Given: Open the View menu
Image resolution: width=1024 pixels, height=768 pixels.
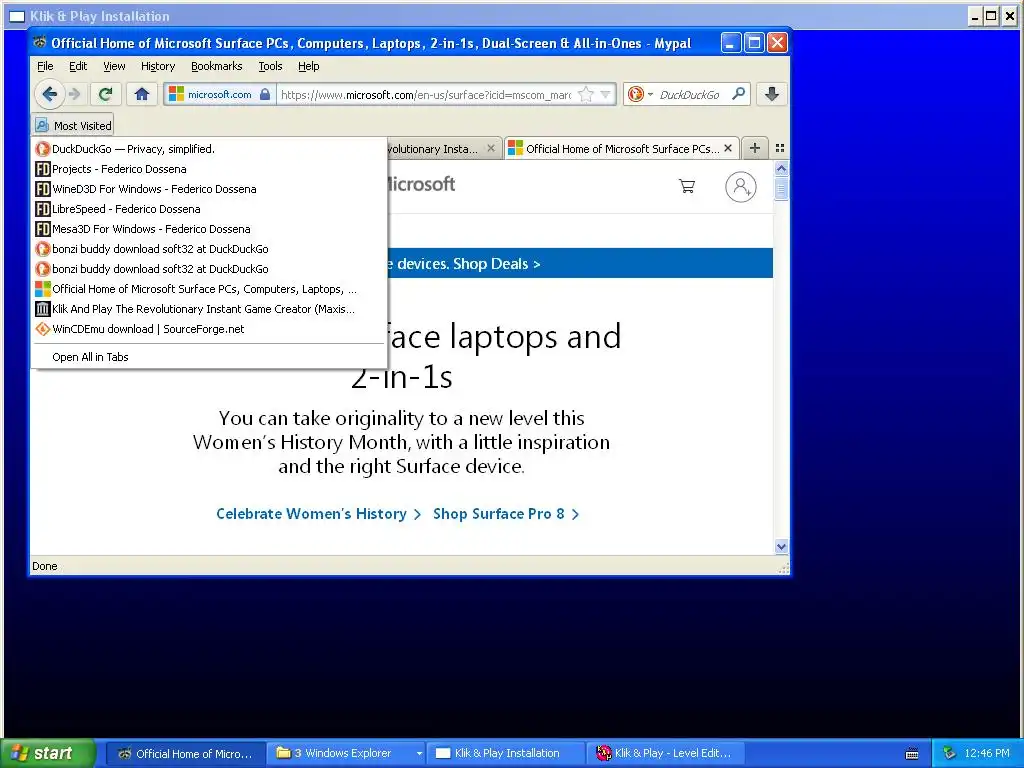Looking at the screenshot, I should [x=114, y=66].
